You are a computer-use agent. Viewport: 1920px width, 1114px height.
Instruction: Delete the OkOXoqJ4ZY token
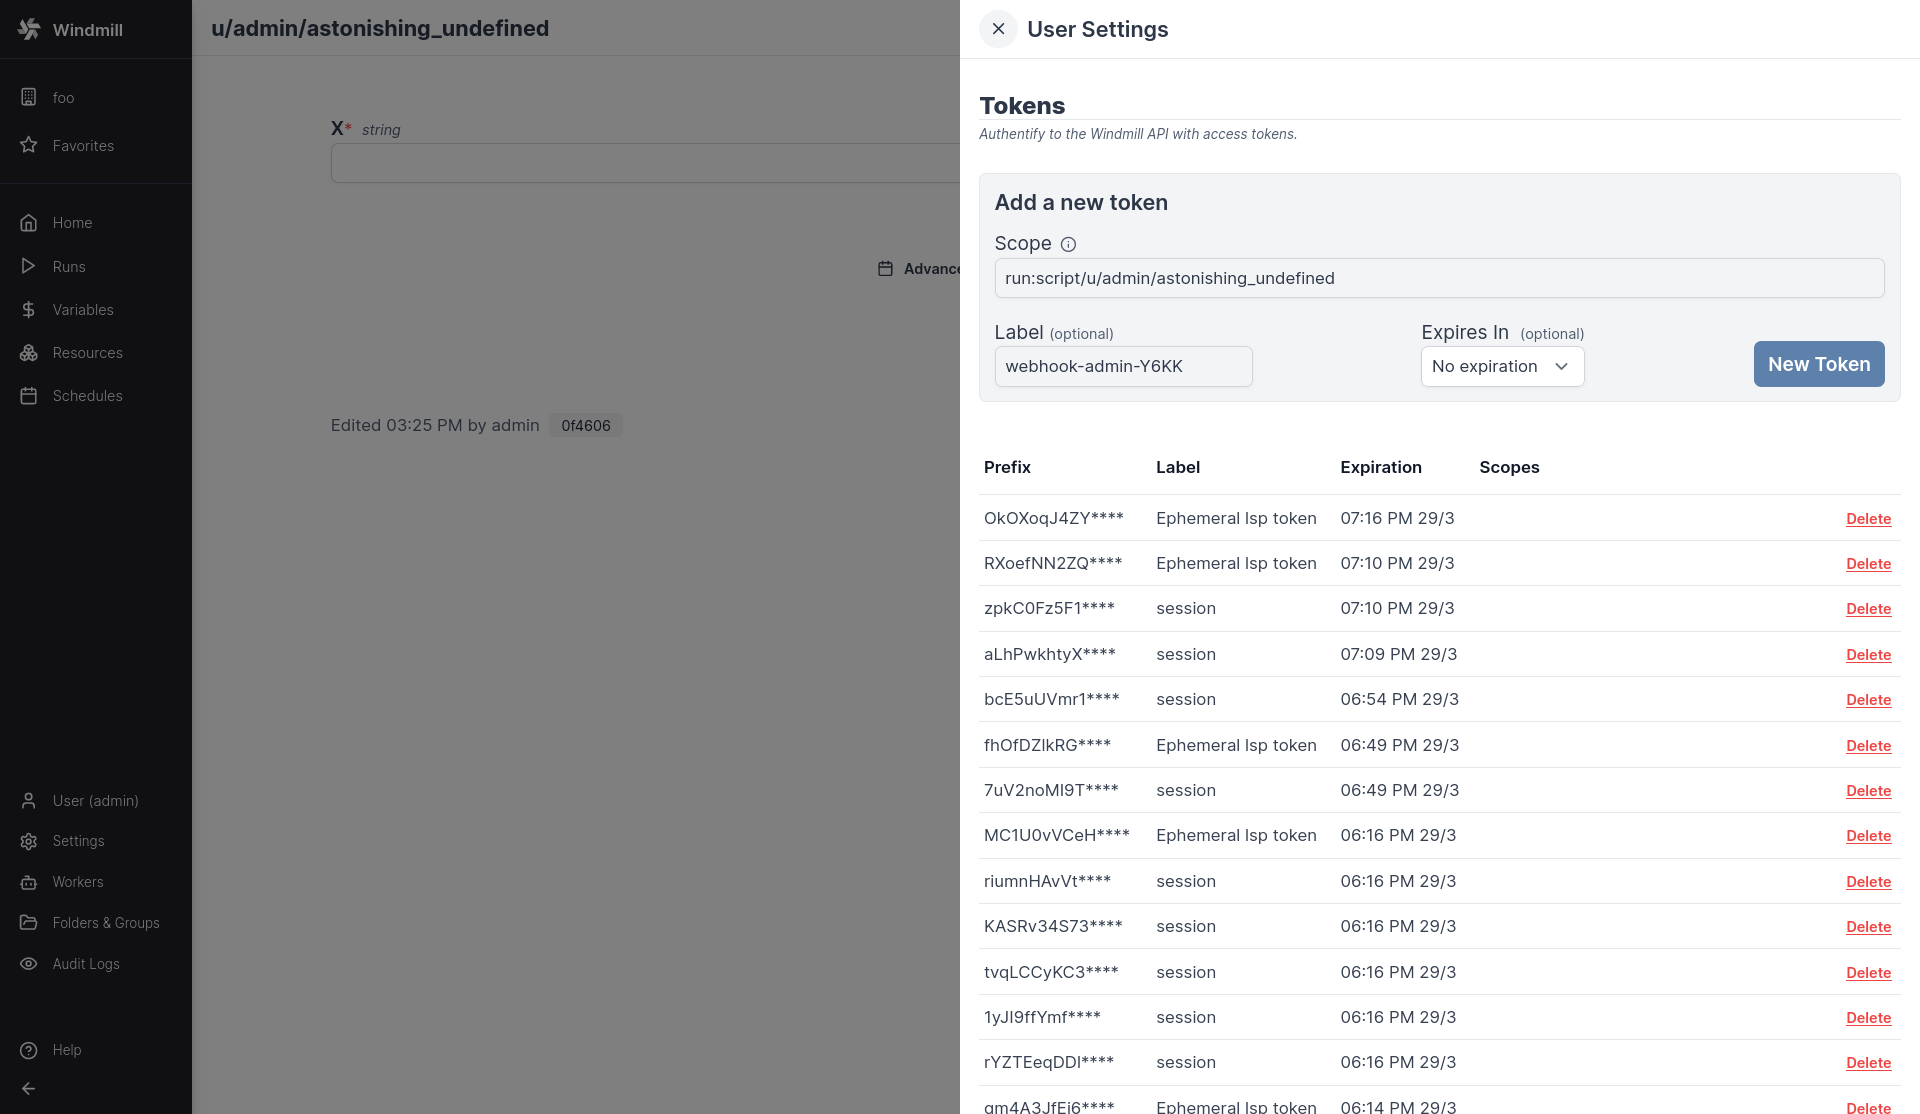click(x=1868, y=519)
